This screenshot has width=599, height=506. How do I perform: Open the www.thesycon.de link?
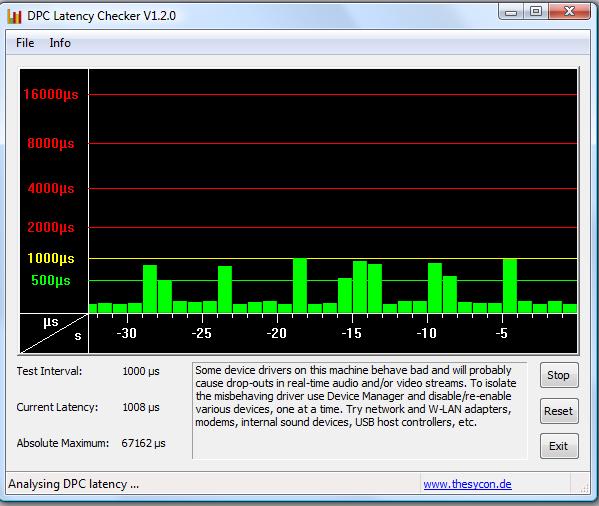[467, 484]
